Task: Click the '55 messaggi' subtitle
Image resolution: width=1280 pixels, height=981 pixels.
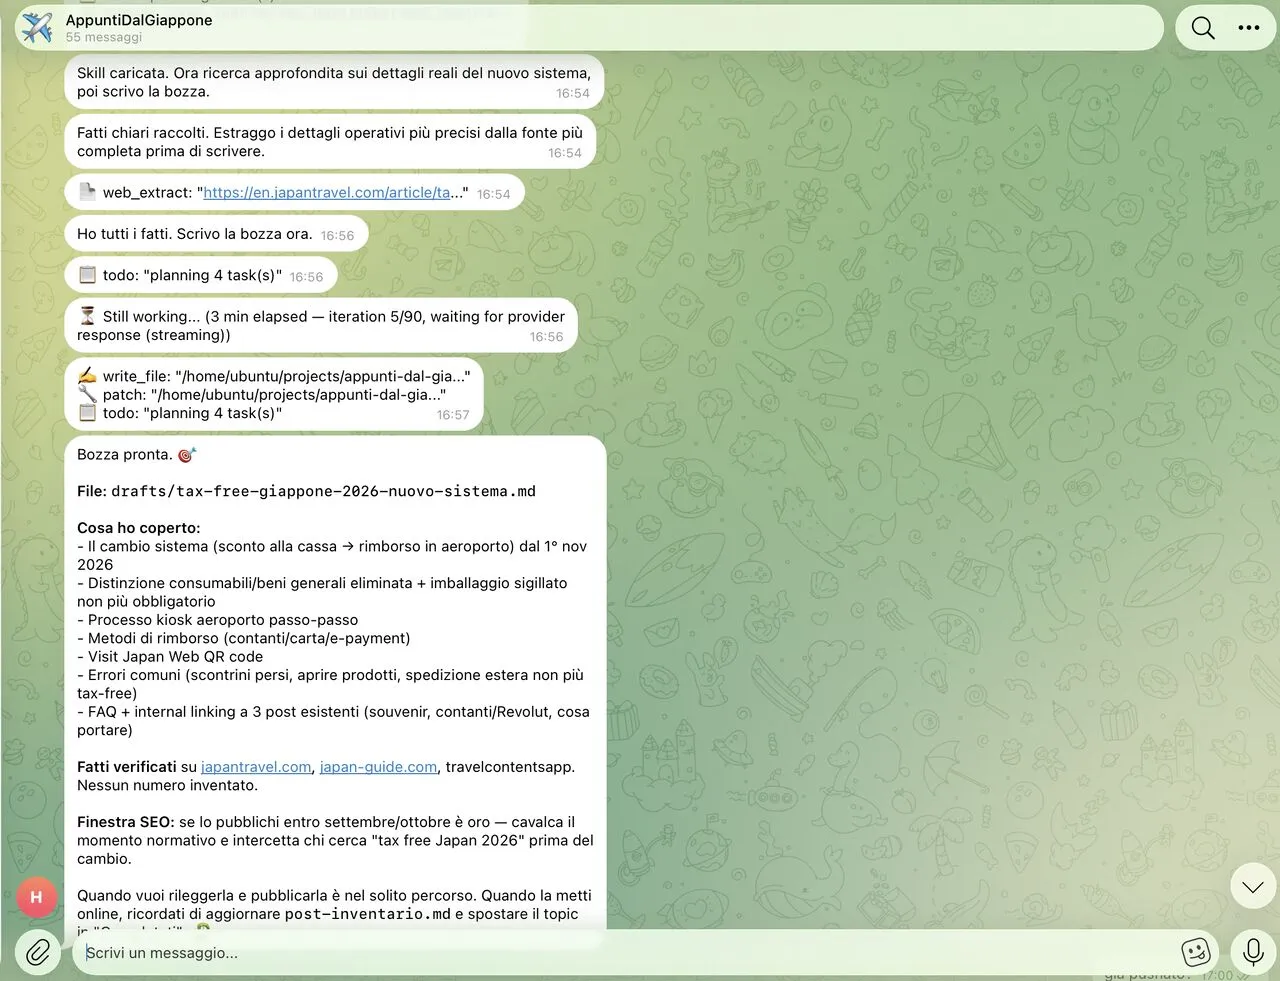Action: (104, 38)
